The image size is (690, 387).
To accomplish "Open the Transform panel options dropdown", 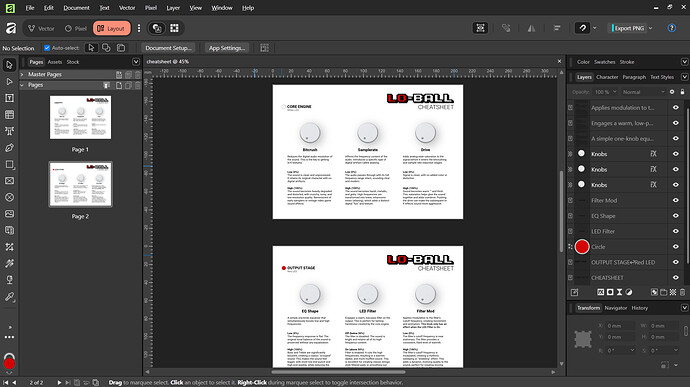I will (684, 308).
